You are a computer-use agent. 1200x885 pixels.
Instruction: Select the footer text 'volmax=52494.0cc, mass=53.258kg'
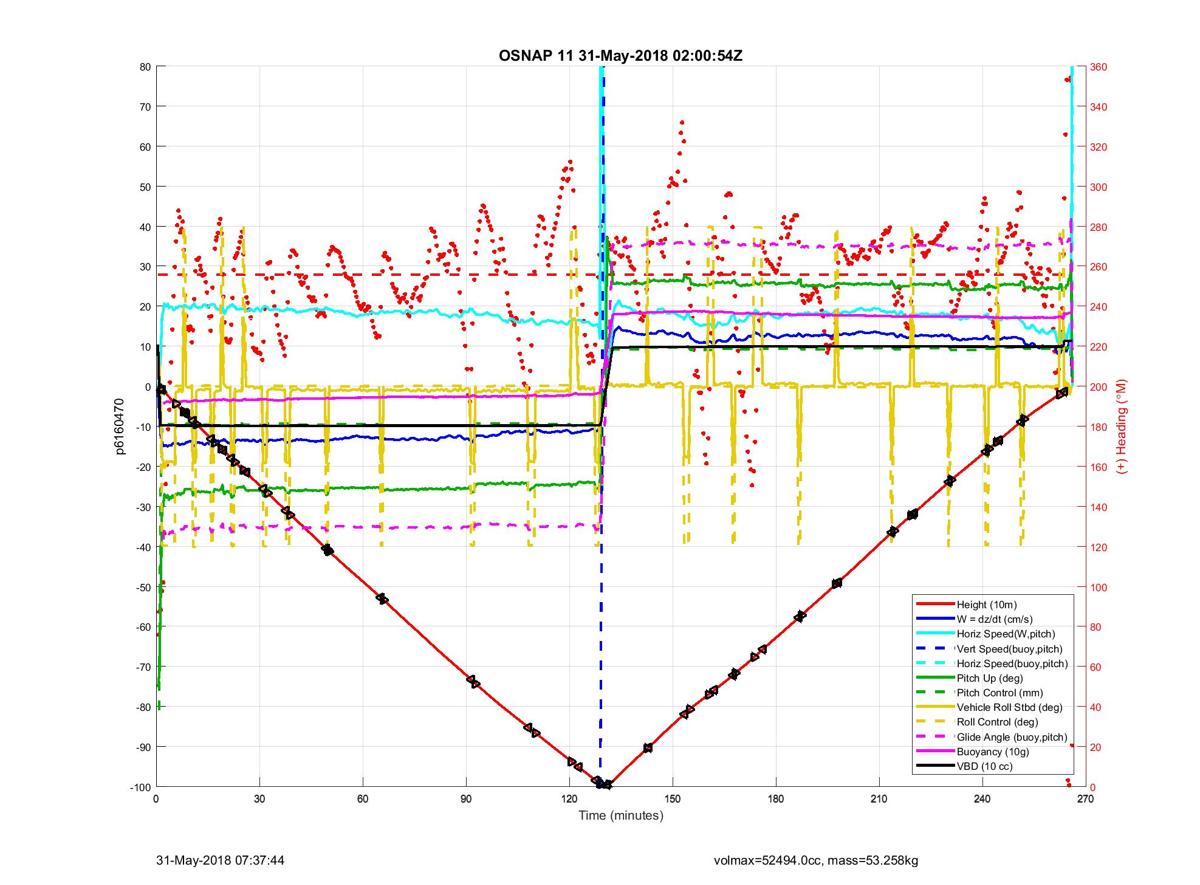[x=816, y=860]
